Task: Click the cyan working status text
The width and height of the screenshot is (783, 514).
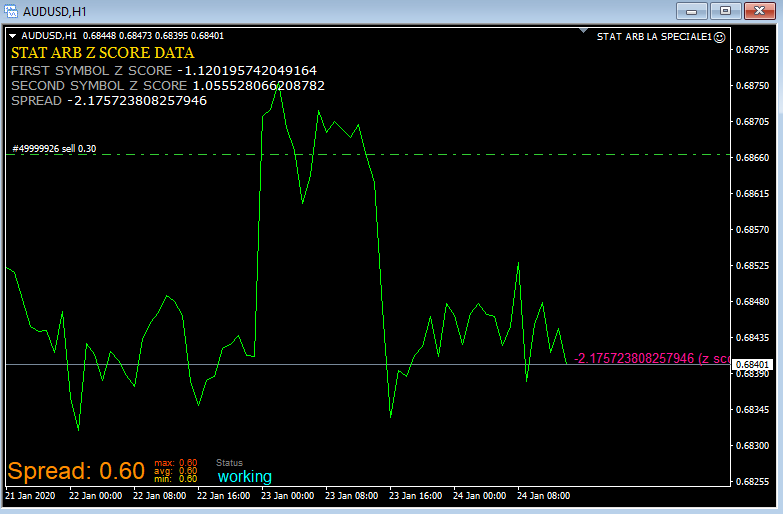Action: point(245,477)
